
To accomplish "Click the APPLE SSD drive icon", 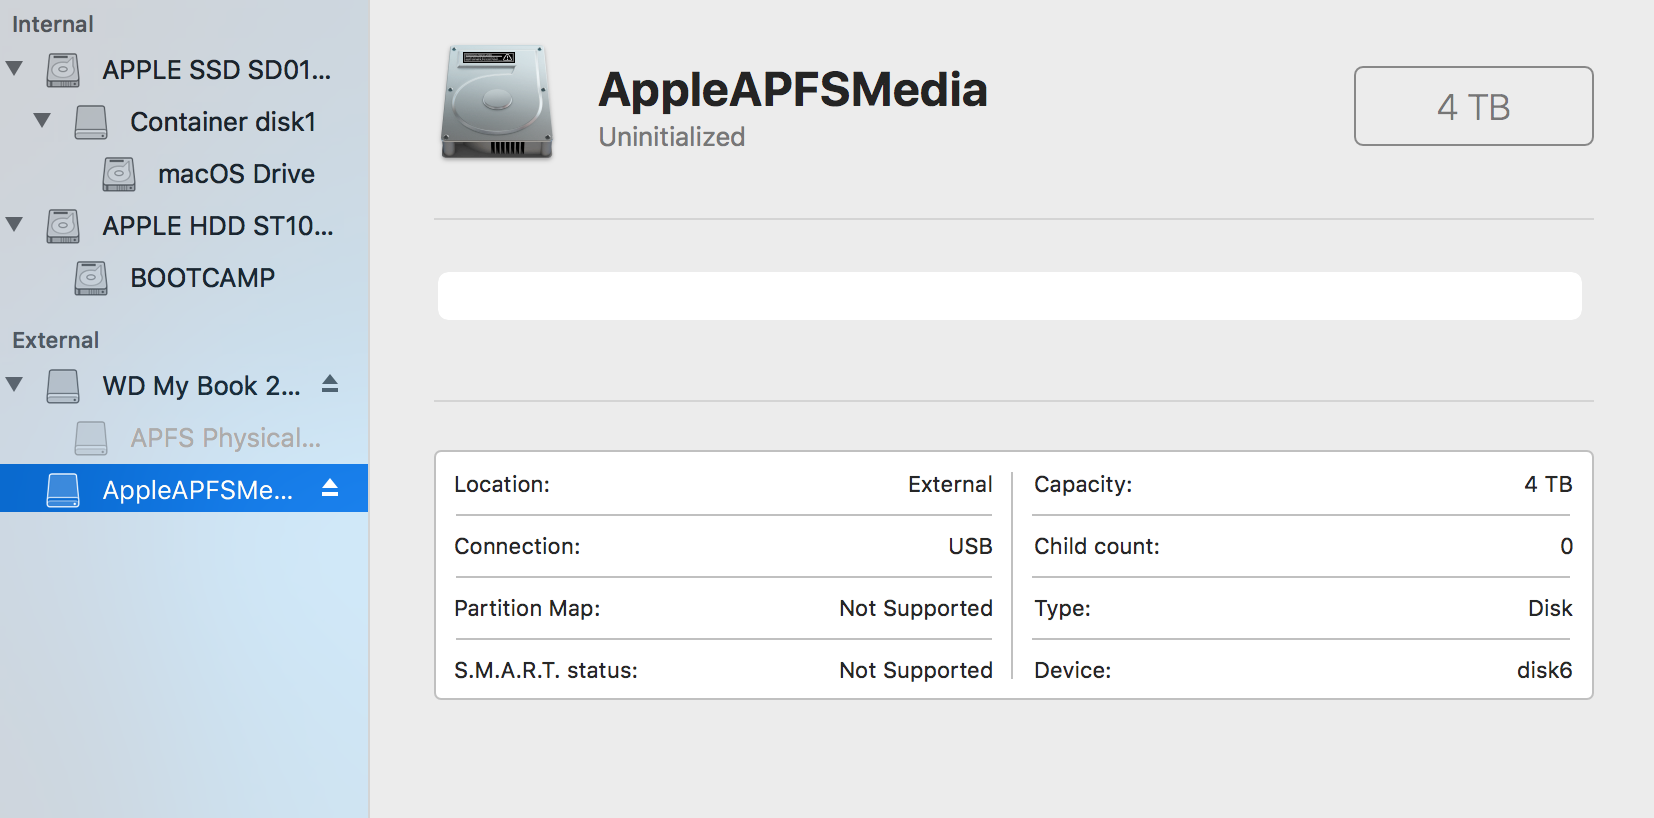I will point(63,70).
